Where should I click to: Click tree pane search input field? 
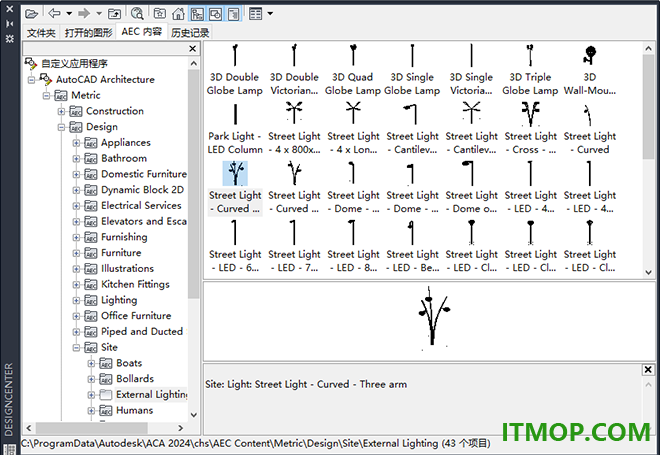click(x=105, y=49)
